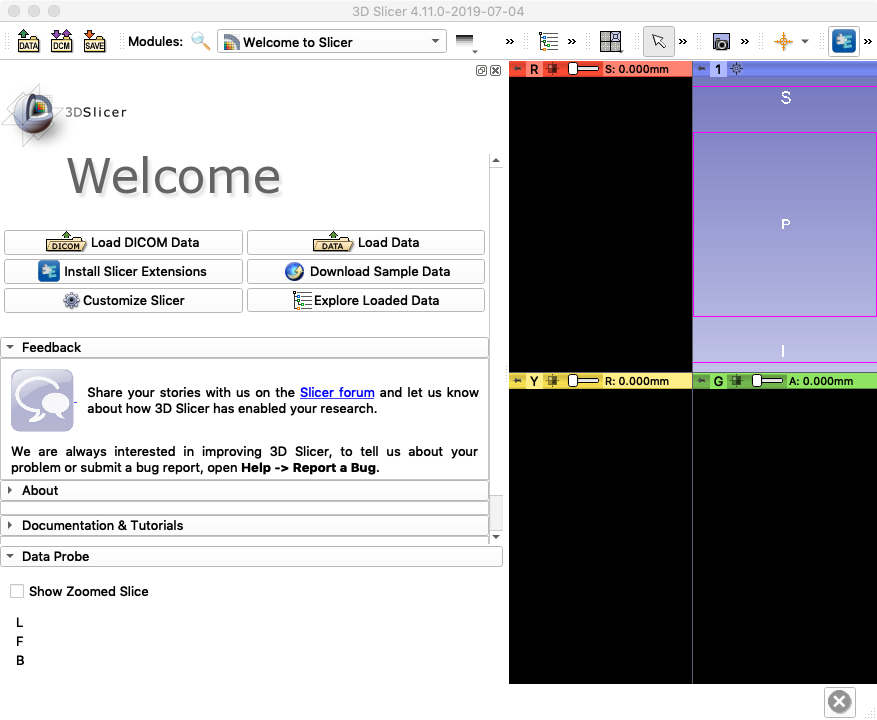
Task: Expand hidden items after Extensions Manager icon
Action: pyautogui.click(x=867, y=41)
